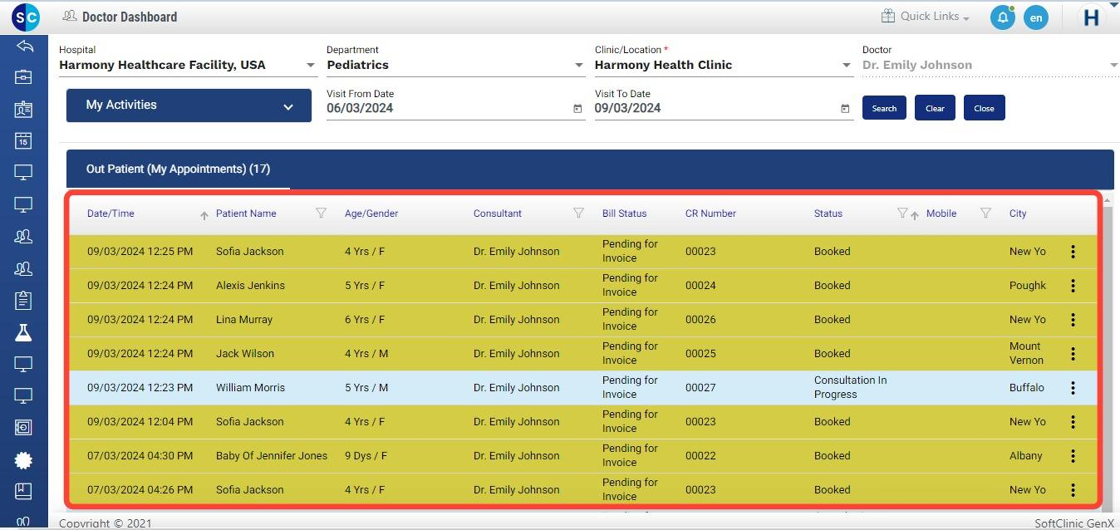Click CR Number 00027
This screenshot has height=530, width=1120.
(x=701, y=388)
